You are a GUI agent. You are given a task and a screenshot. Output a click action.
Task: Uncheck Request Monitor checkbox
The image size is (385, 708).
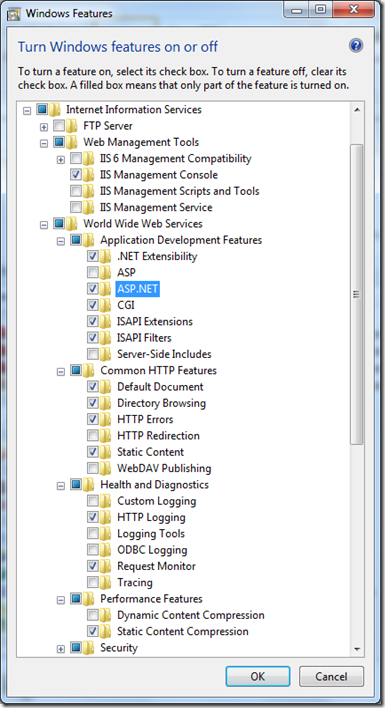pyautogui.click(x=93, y=566)
